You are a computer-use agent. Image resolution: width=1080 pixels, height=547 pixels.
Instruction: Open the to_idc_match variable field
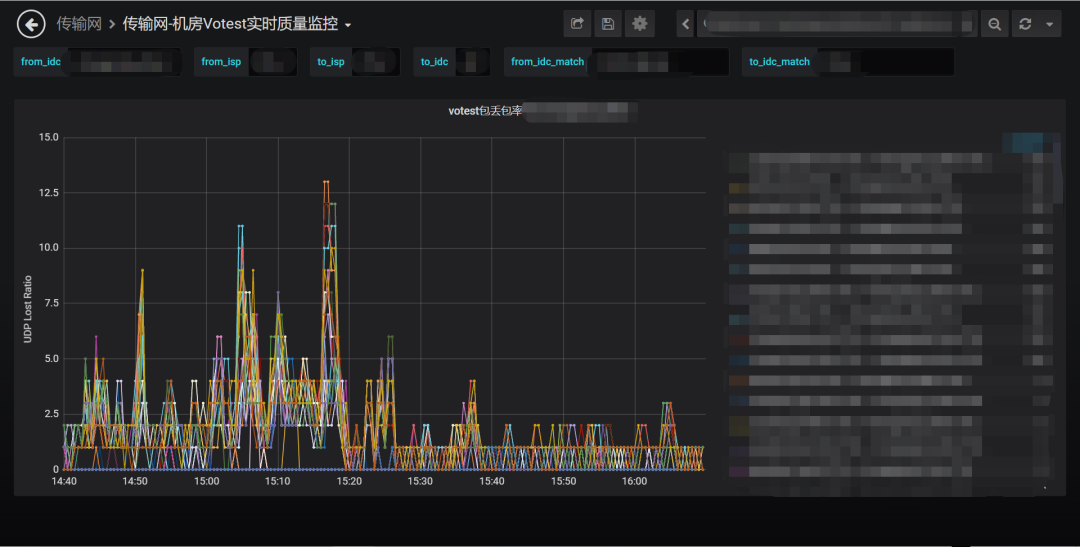point(885,62)
